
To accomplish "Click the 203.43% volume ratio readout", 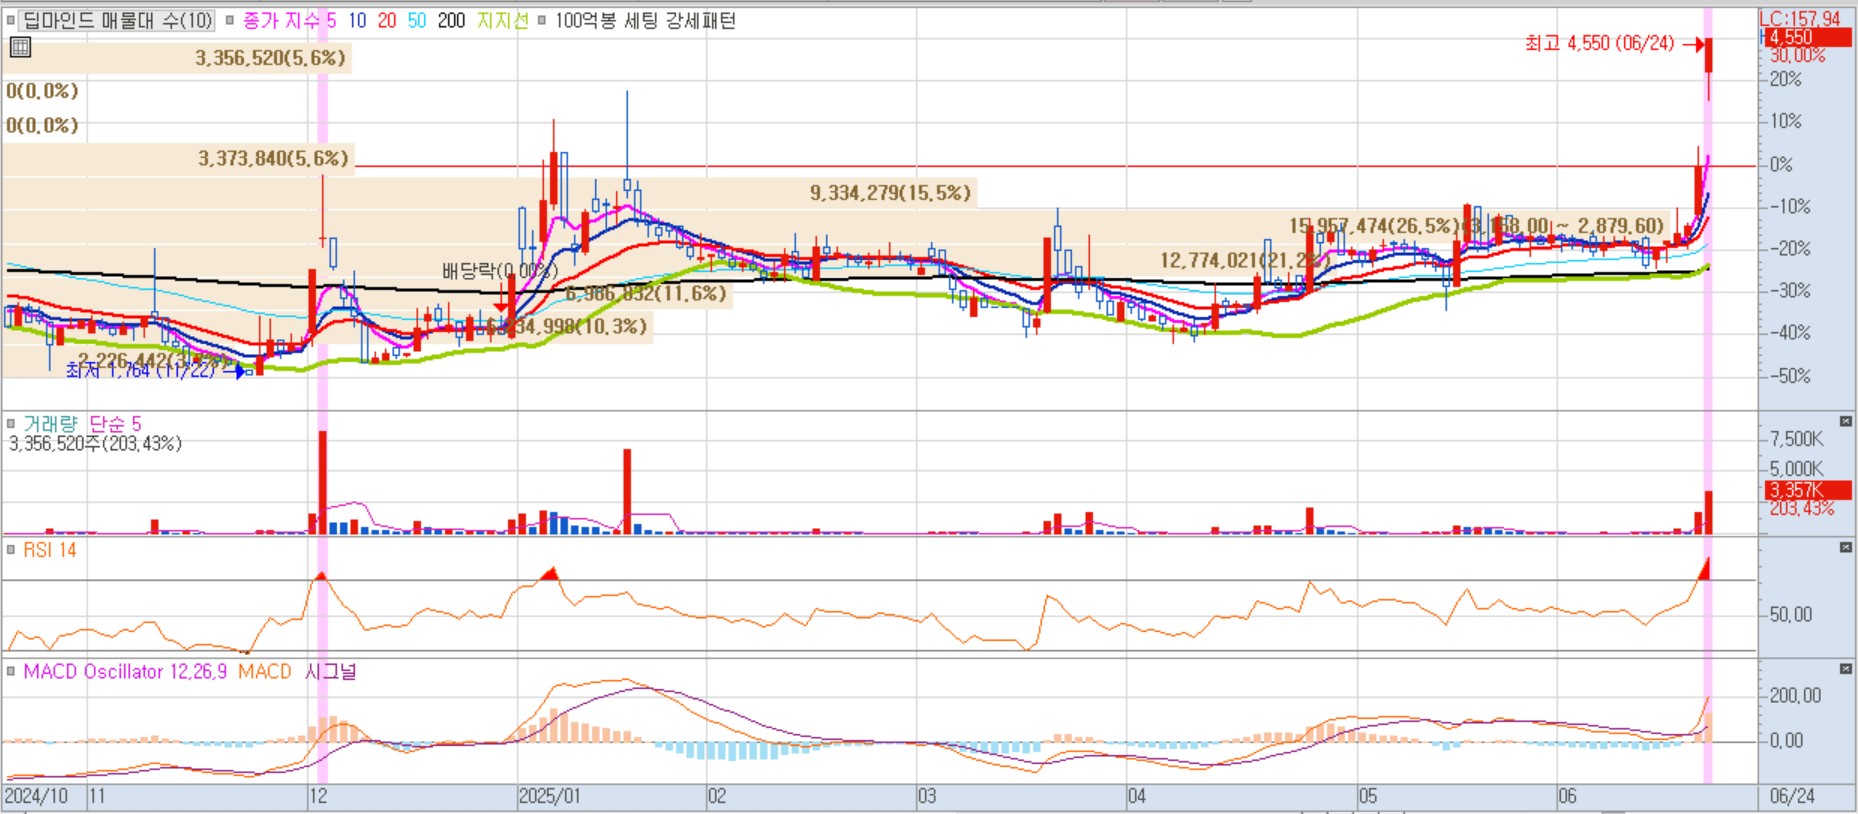I will pyautogui.click(x=1802, y=508).
